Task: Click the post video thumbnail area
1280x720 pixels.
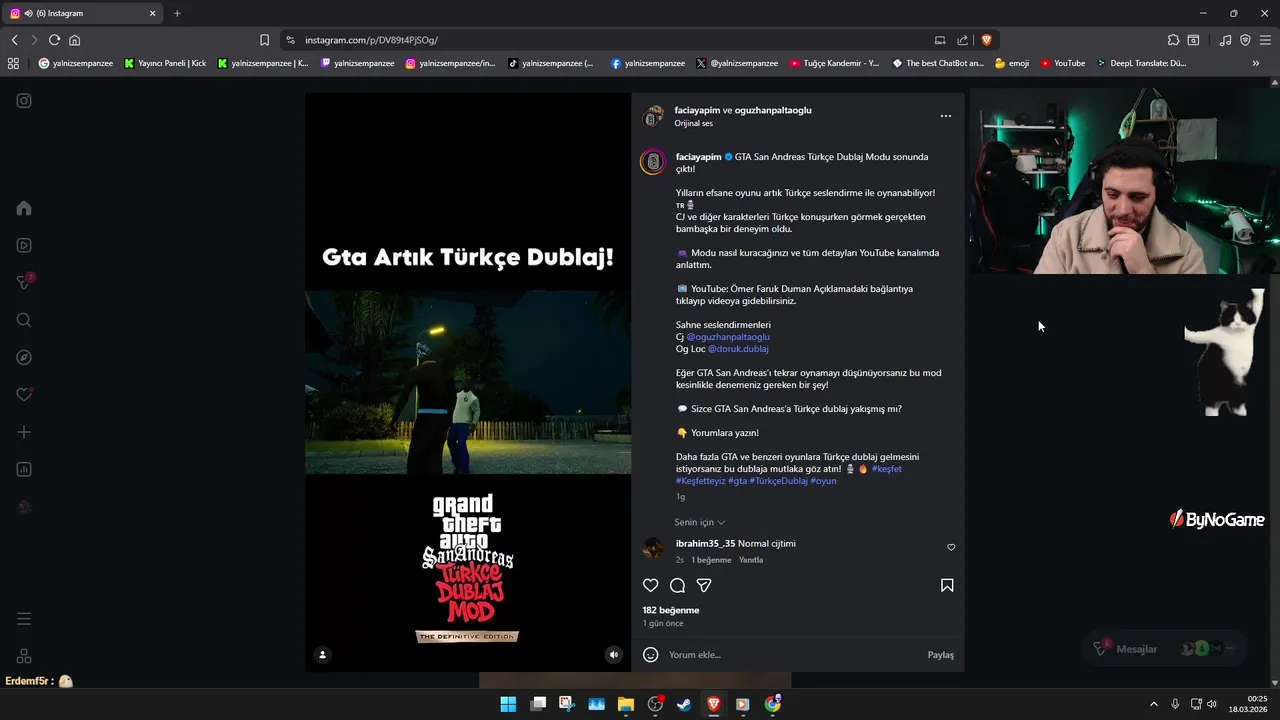Action: 468,382
